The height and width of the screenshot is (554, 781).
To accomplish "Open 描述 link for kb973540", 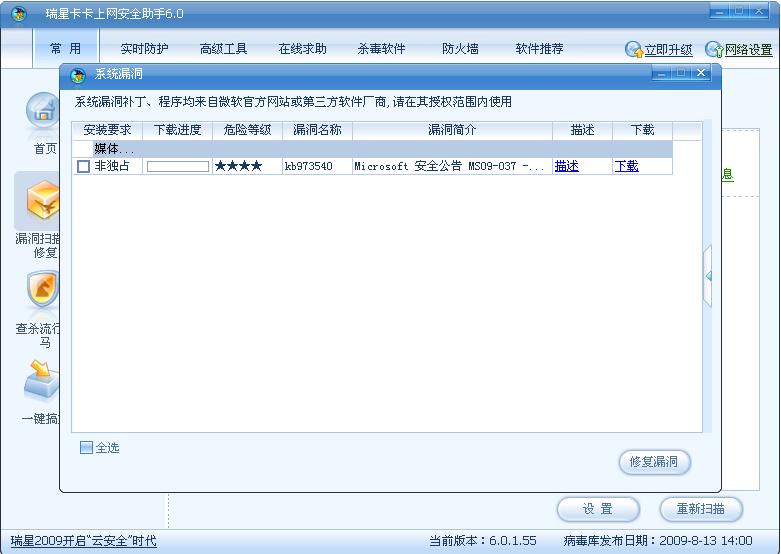I will [567, 166].
